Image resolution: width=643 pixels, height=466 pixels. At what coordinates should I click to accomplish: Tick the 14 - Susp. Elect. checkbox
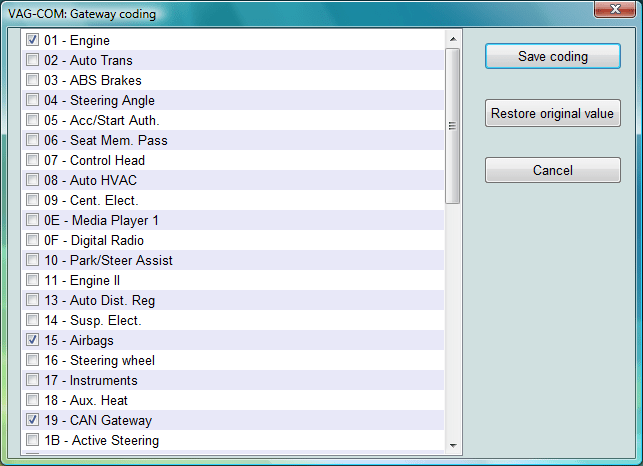coord(32,320)
